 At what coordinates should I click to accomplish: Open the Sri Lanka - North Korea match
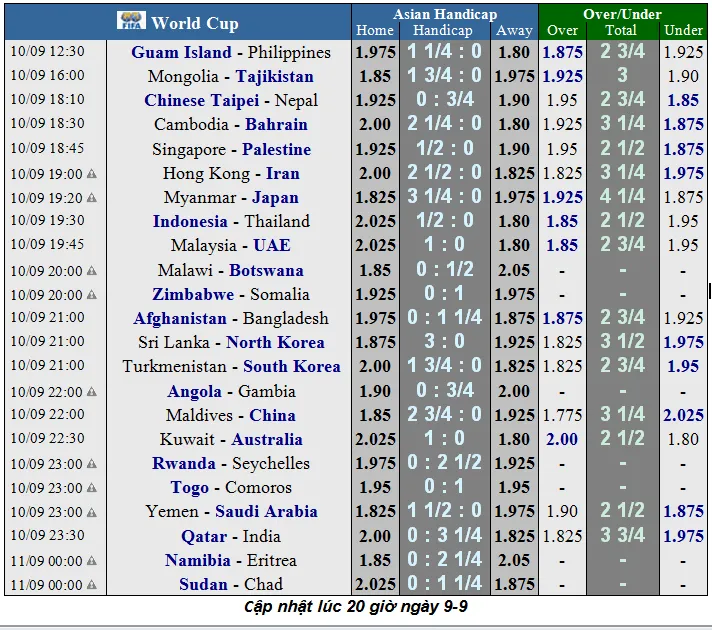(231, 342)
